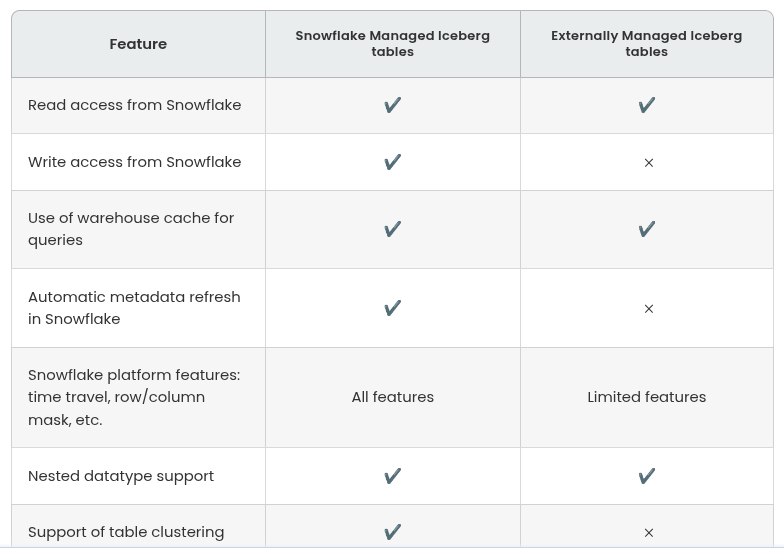
Task: Click the 'Read access from Snowflake' row label
Action: (x=135, y=105)
